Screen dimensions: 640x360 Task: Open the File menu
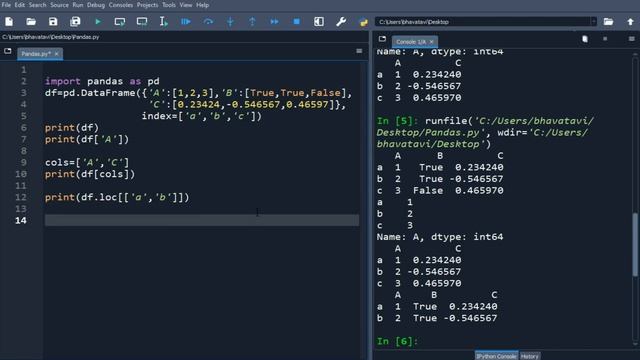6,5
